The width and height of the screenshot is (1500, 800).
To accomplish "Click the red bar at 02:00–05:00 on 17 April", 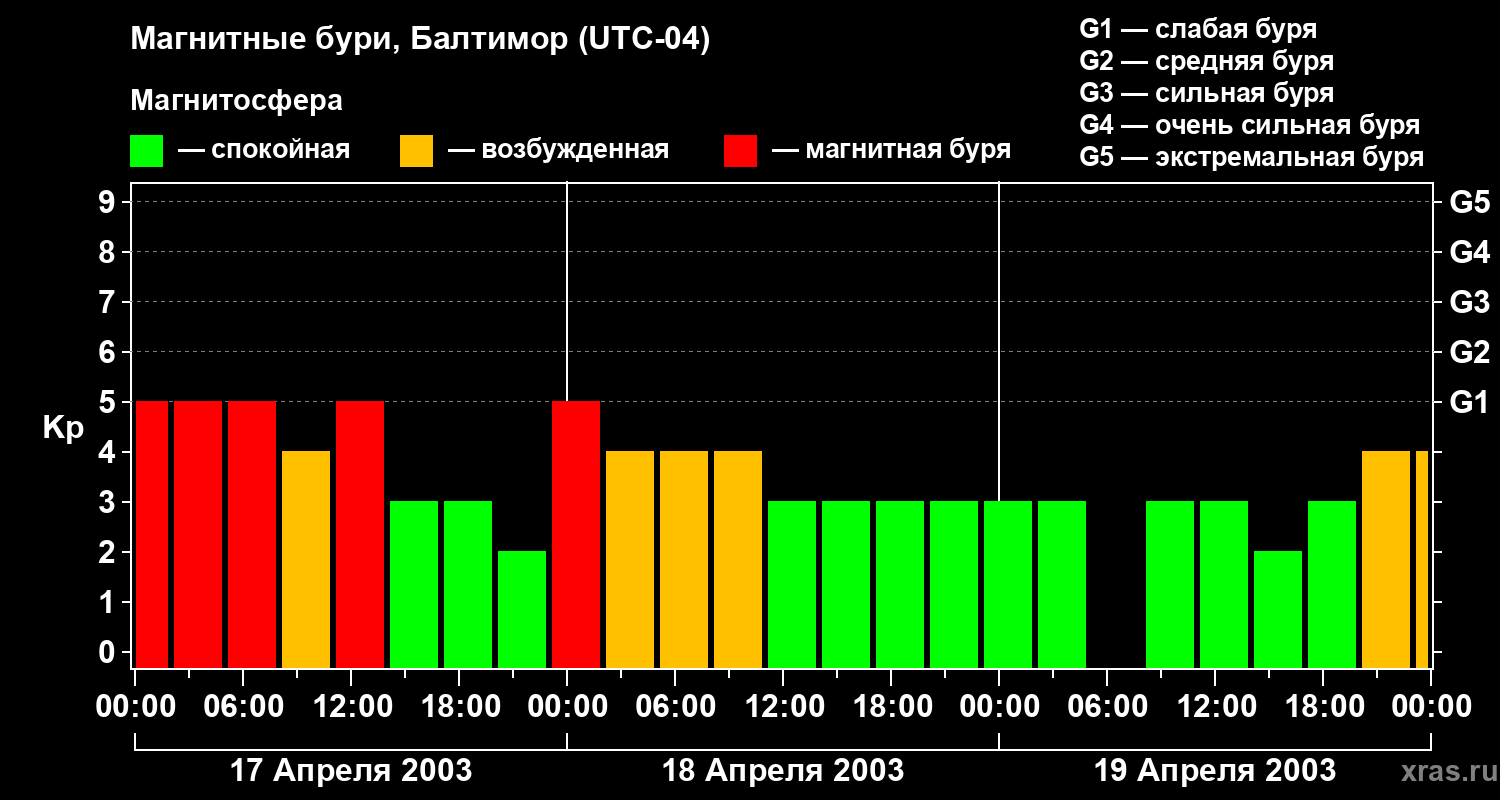I will [x=198, y=534].
